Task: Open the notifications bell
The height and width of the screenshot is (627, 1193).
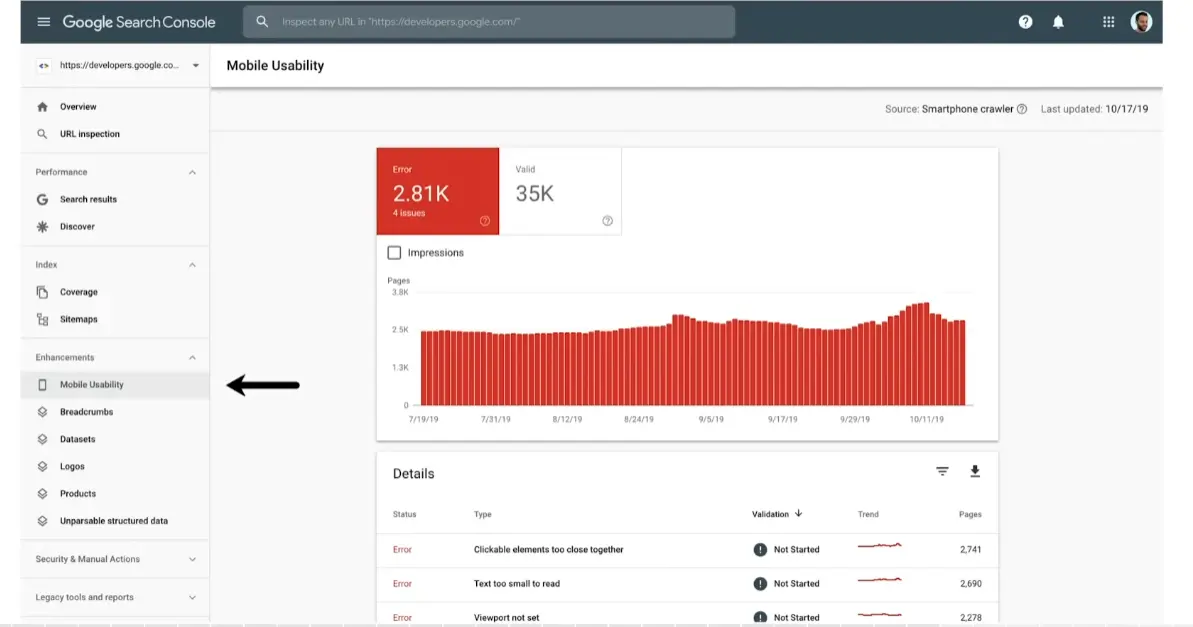Action: click(1058, 22)
